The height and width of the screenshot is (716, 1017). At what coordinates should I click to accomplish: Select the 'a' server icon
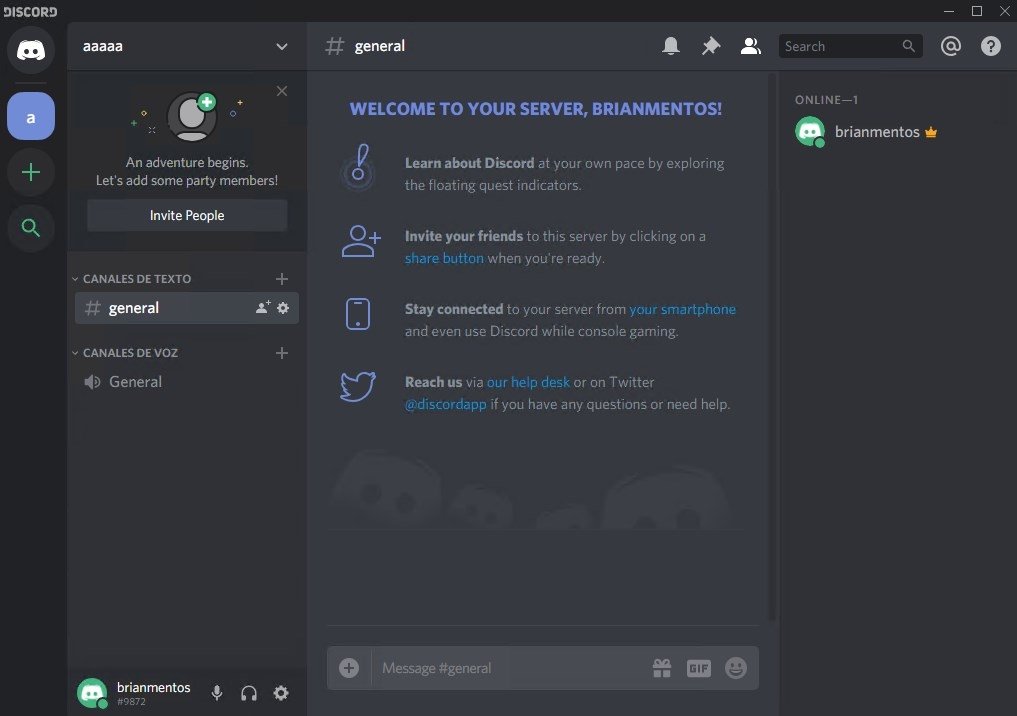click(x=30, y=116)
